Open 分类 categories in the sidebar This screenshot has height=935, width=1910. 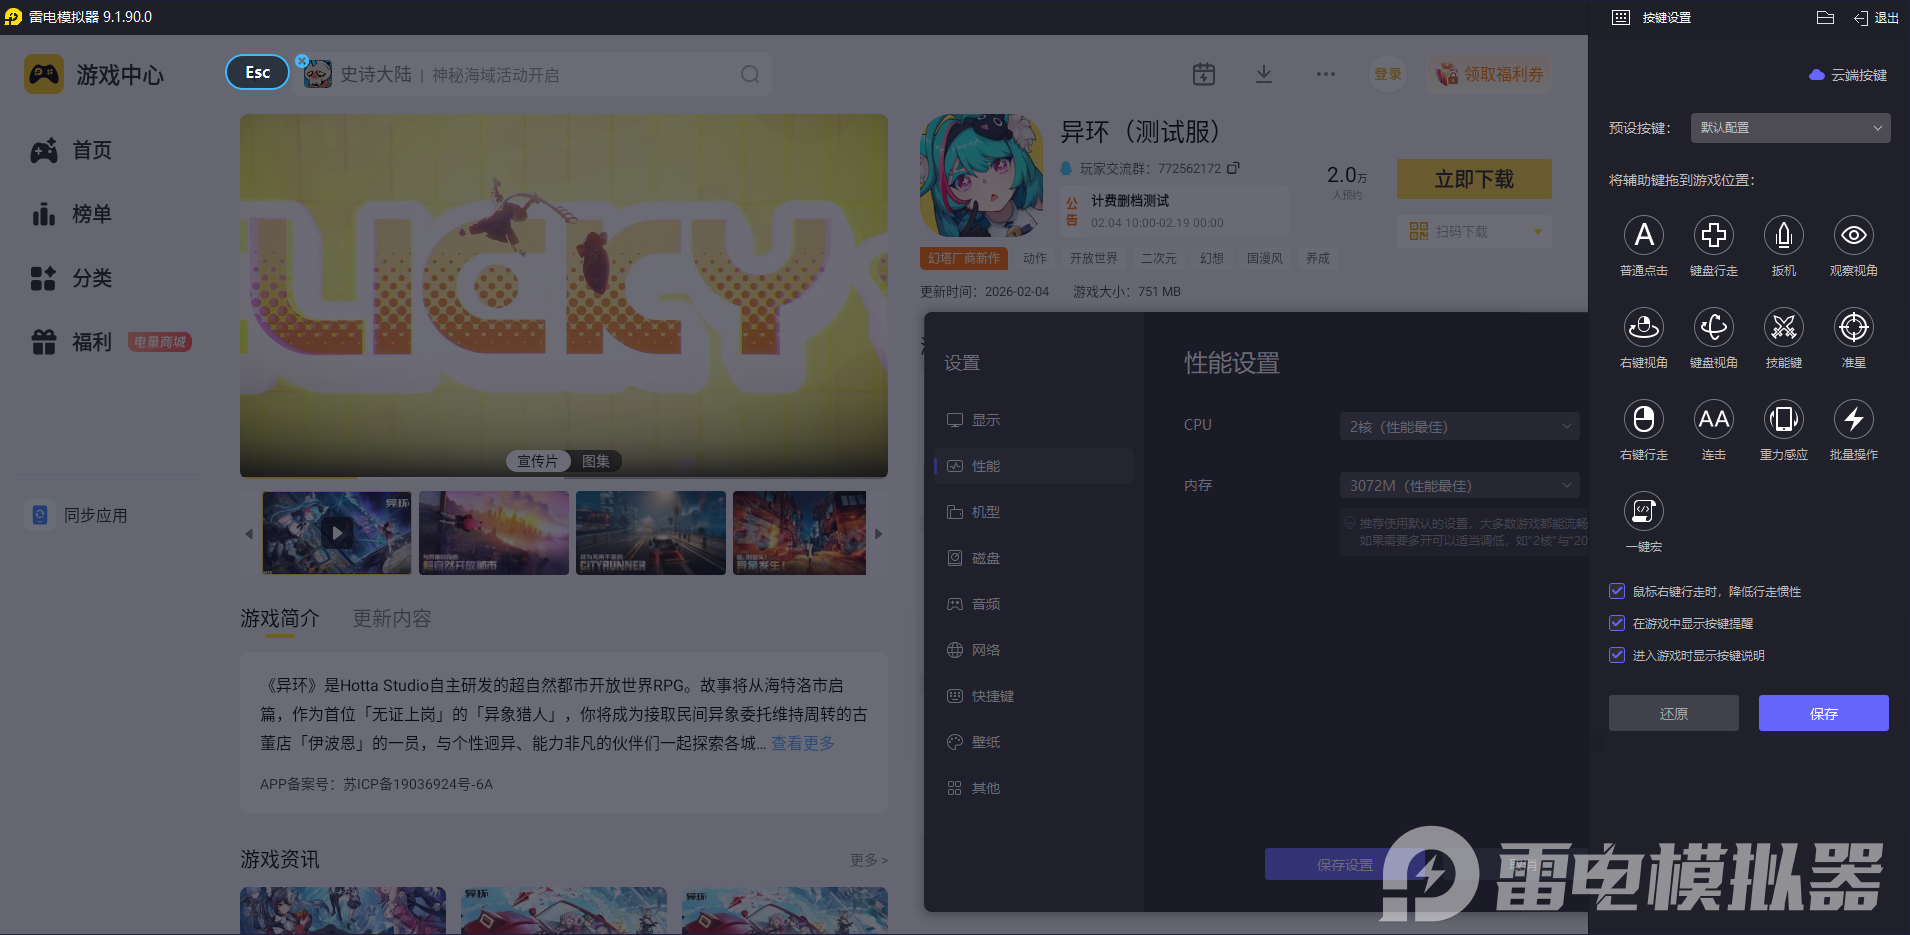pos(72,278)
